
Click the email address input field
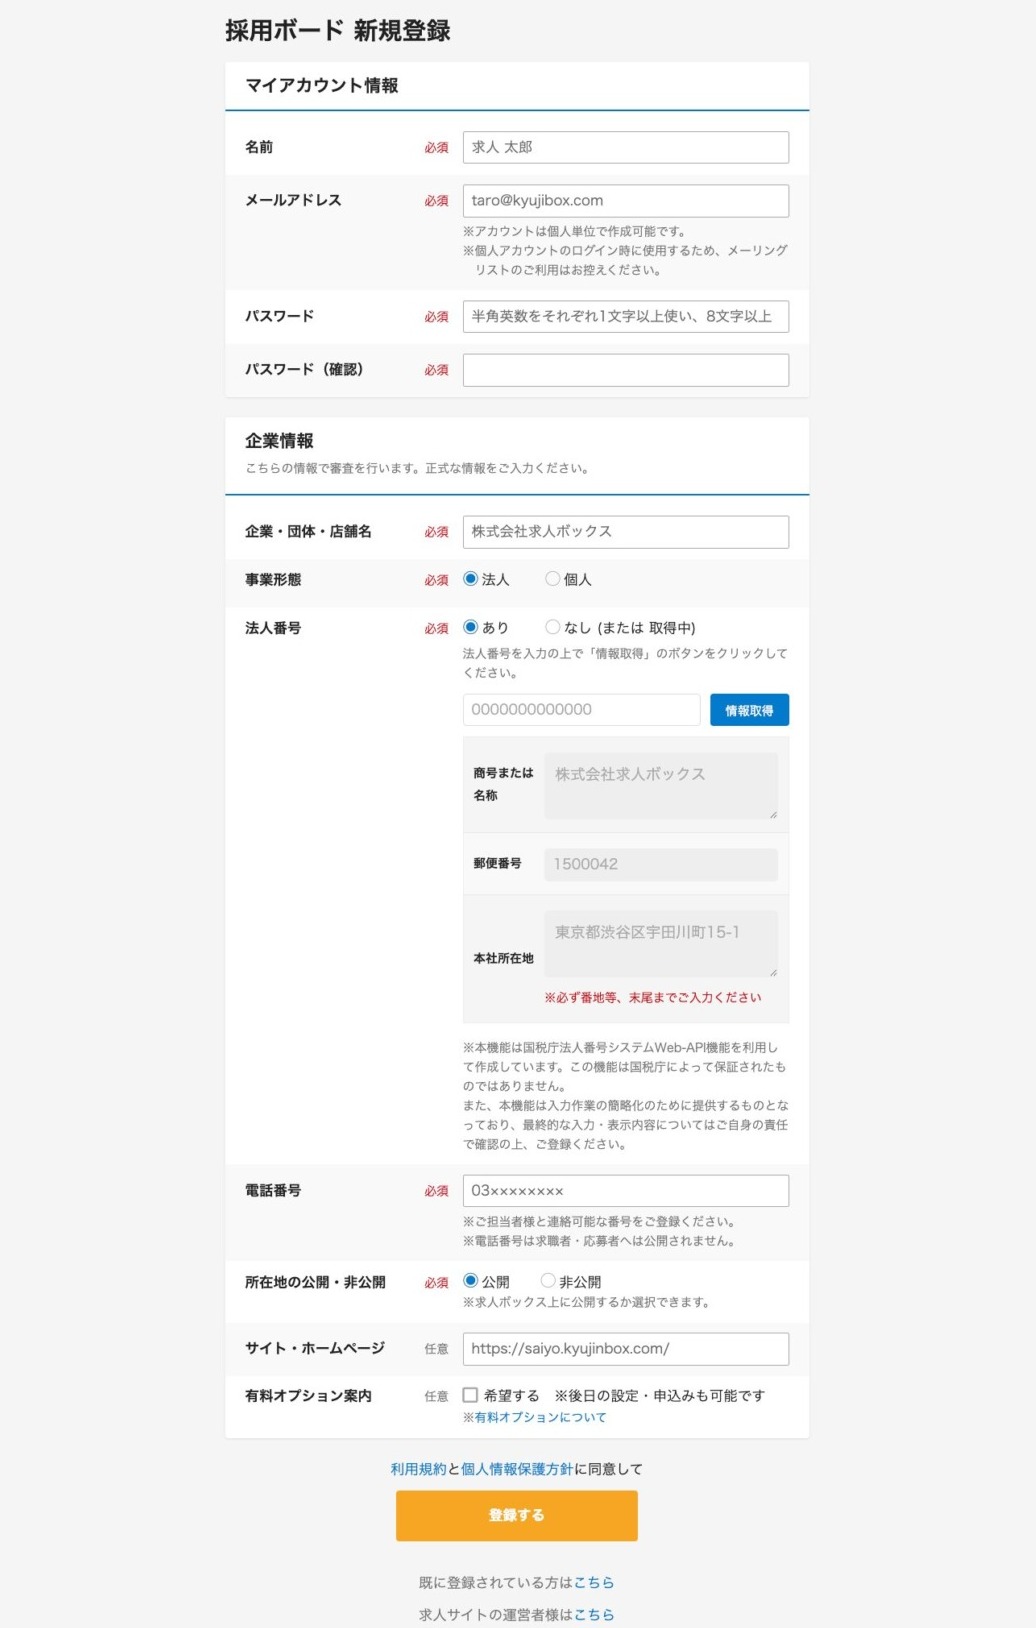pyautogui.click(x=625, y=200)
